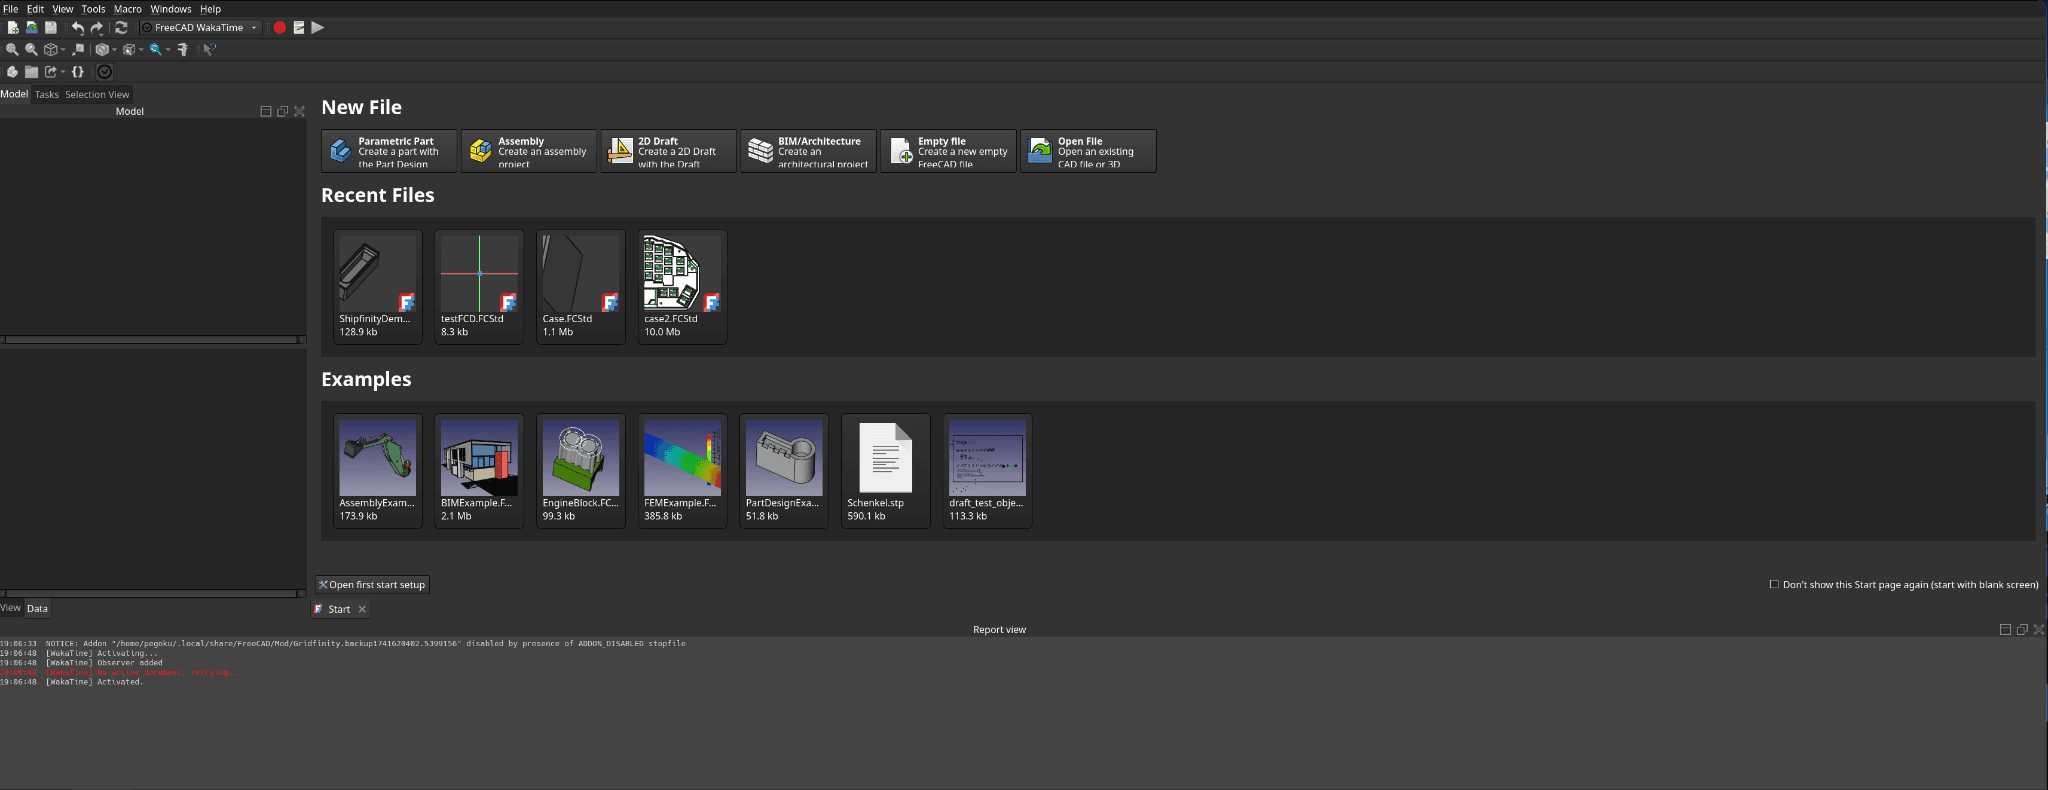This screenshot has width=2048, height=790.
Task: Open the View menu
Action: 62,9
